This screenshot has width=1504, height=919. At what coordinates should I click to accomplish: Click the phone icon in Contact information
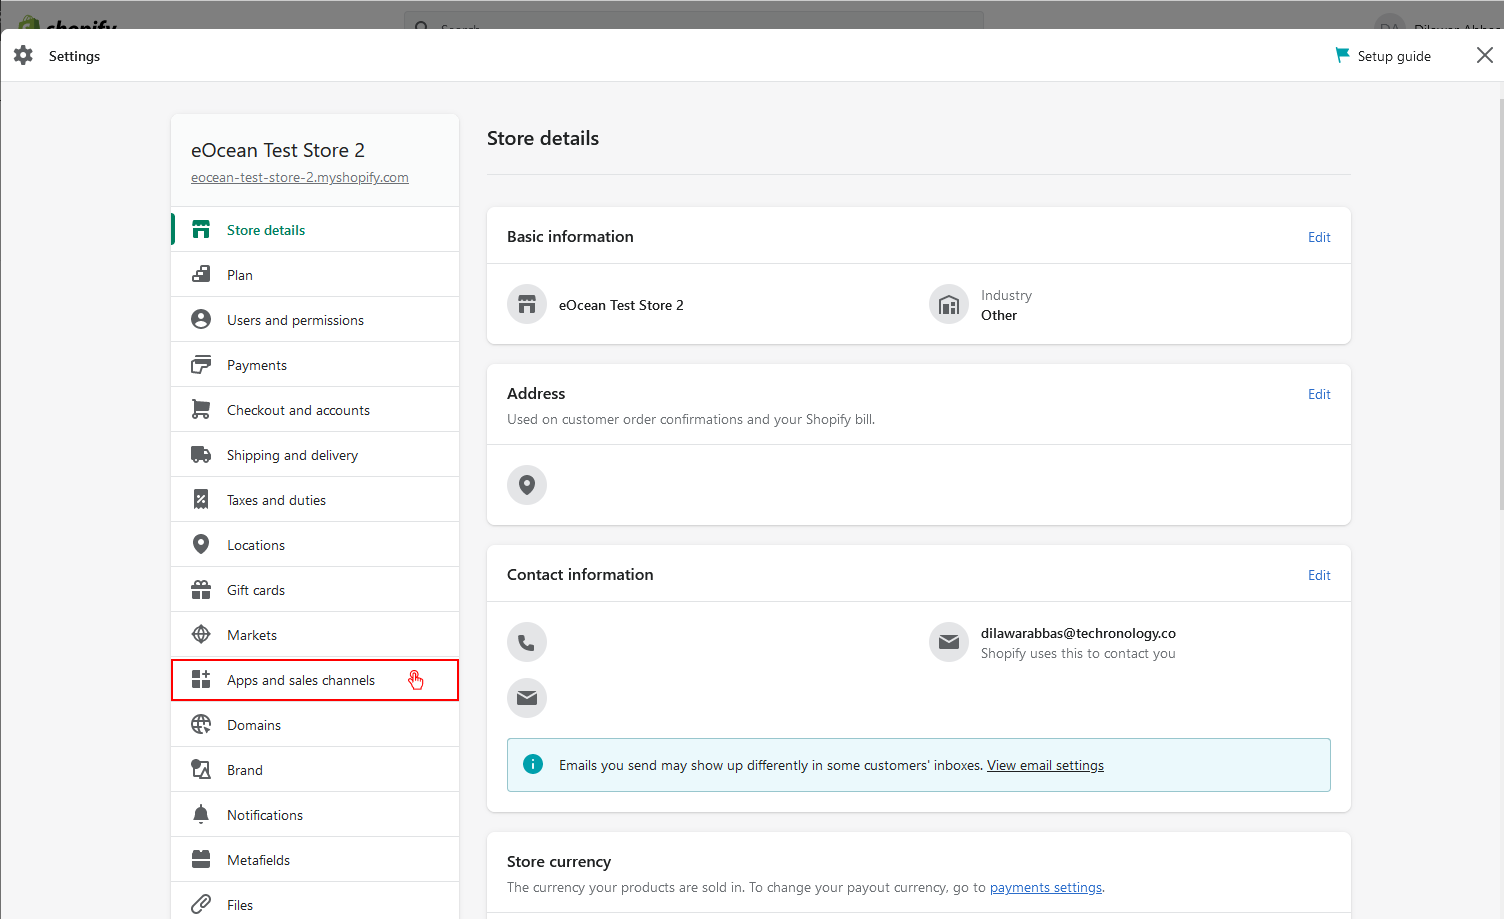[527, 642]
